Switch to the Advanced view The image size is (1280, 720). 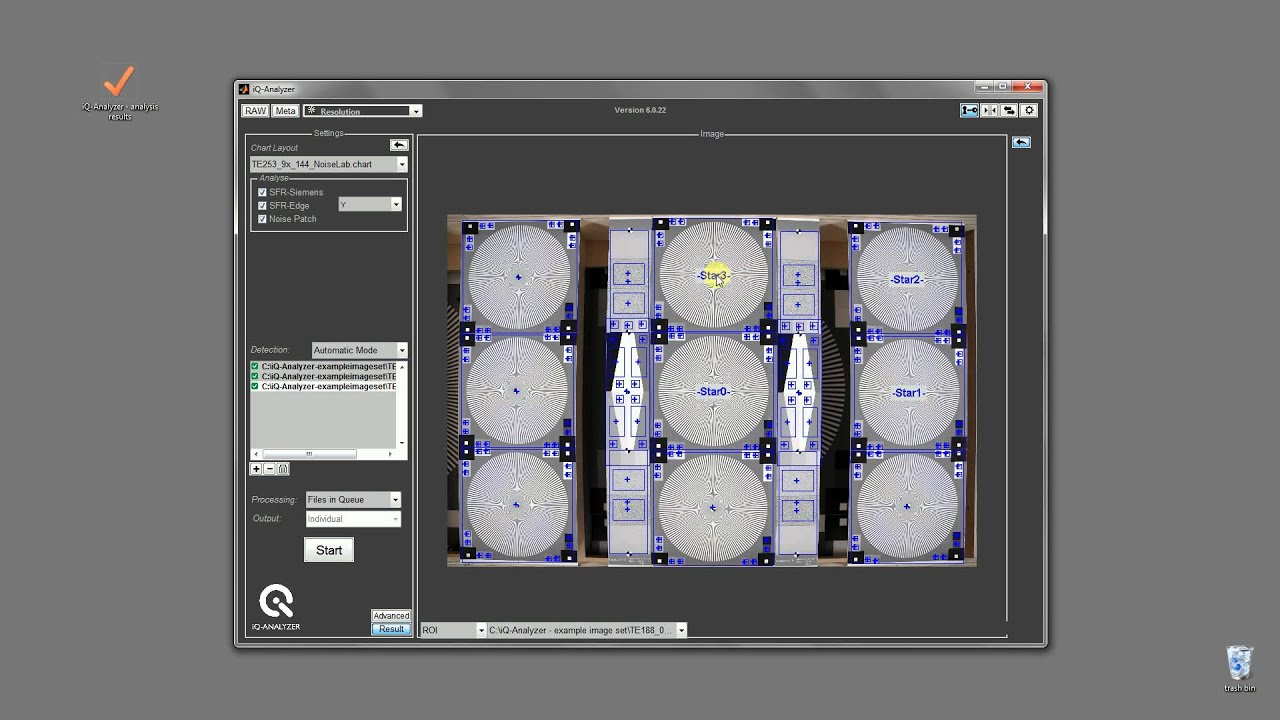click(391, 616)
